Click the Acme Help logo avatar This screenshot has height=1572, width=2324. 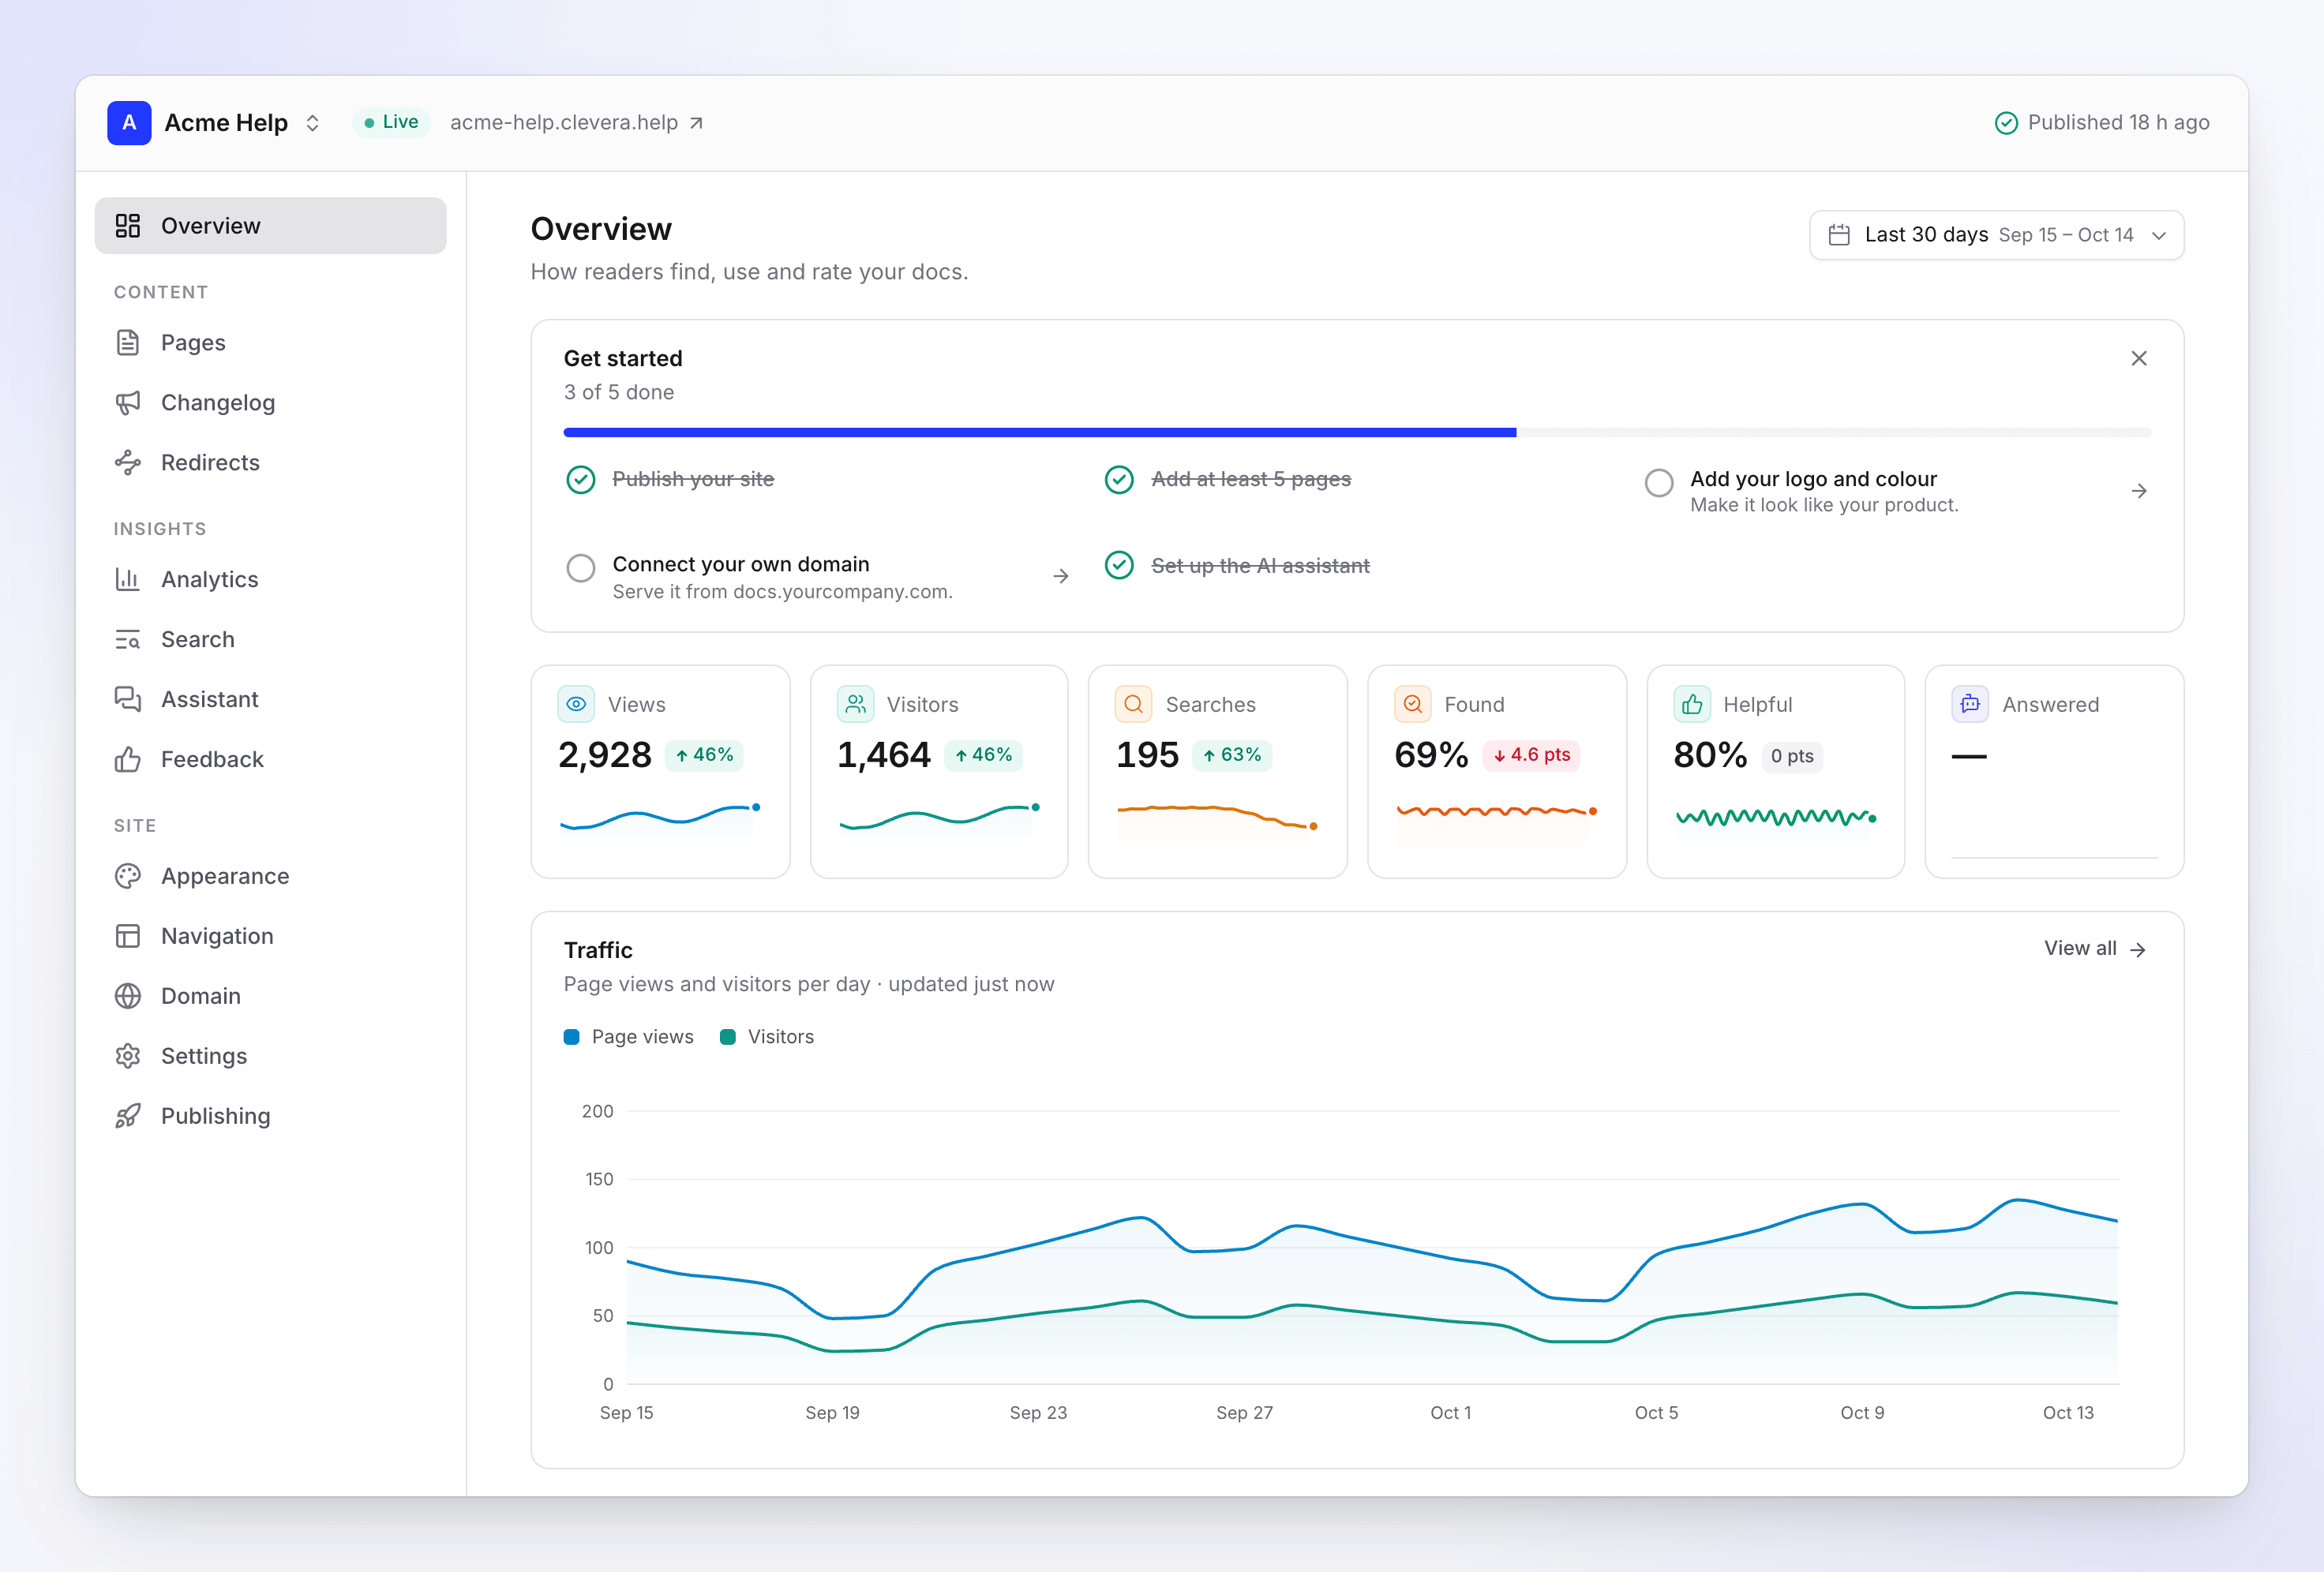(129, 123)
